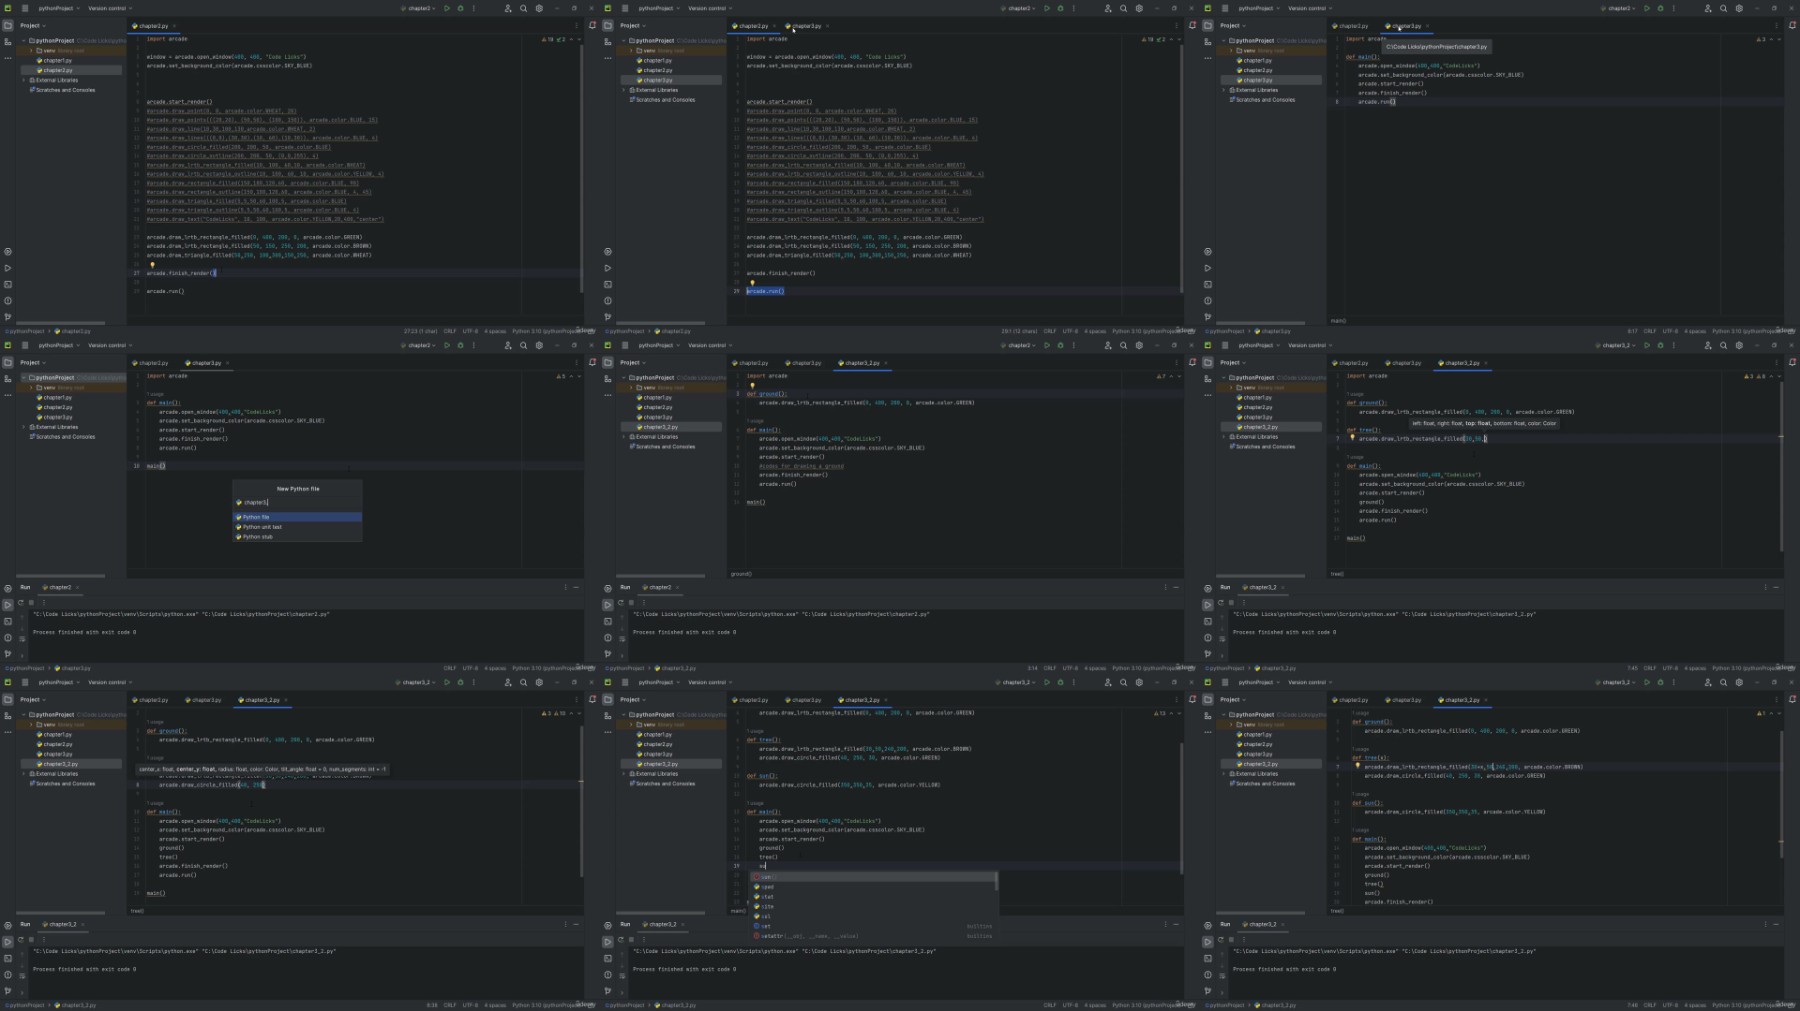Open Structure tool icon in single-tab chapter2.py frame
Image resolution: width=1800 pixels, height=1011 pixels.
(8, 41)
